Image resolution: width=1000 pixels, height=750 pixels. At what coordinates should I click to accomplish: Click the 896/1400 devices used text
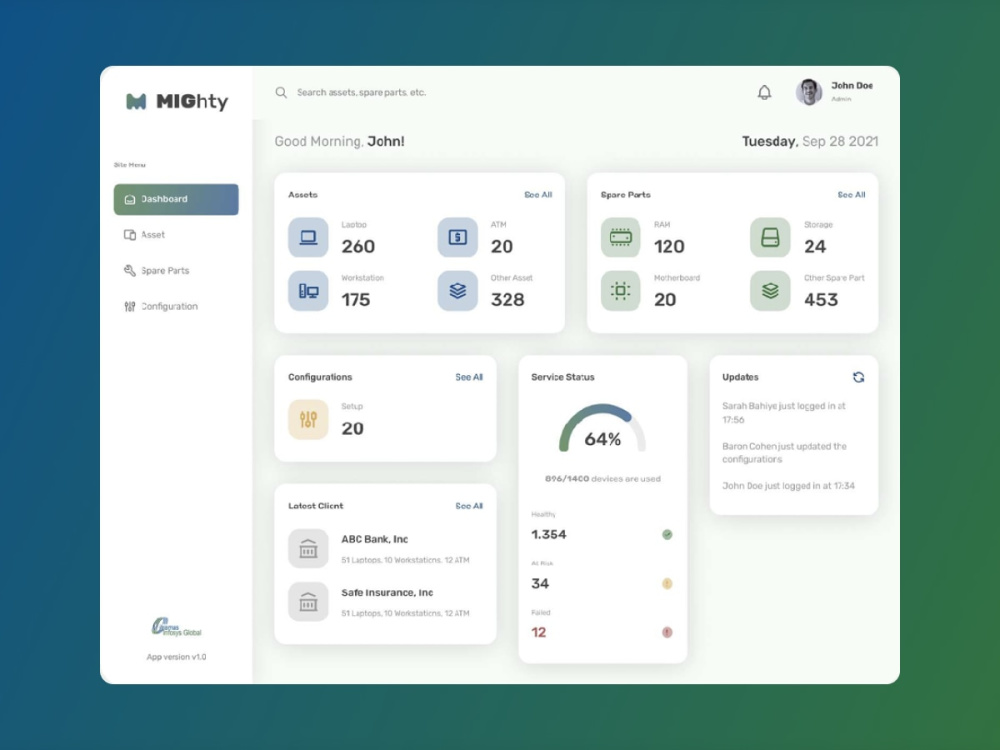pyautogui.click(x=603, y=479)
